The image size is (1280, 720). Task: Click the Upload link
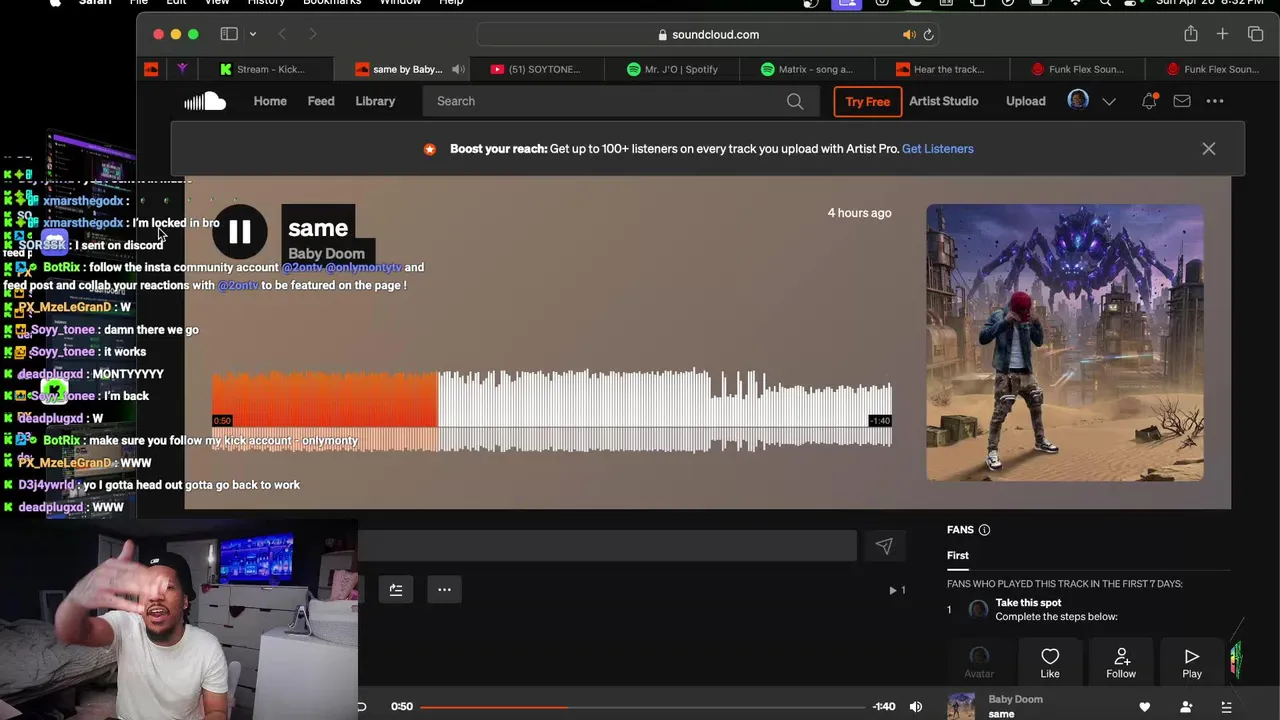click(1025, 101)
